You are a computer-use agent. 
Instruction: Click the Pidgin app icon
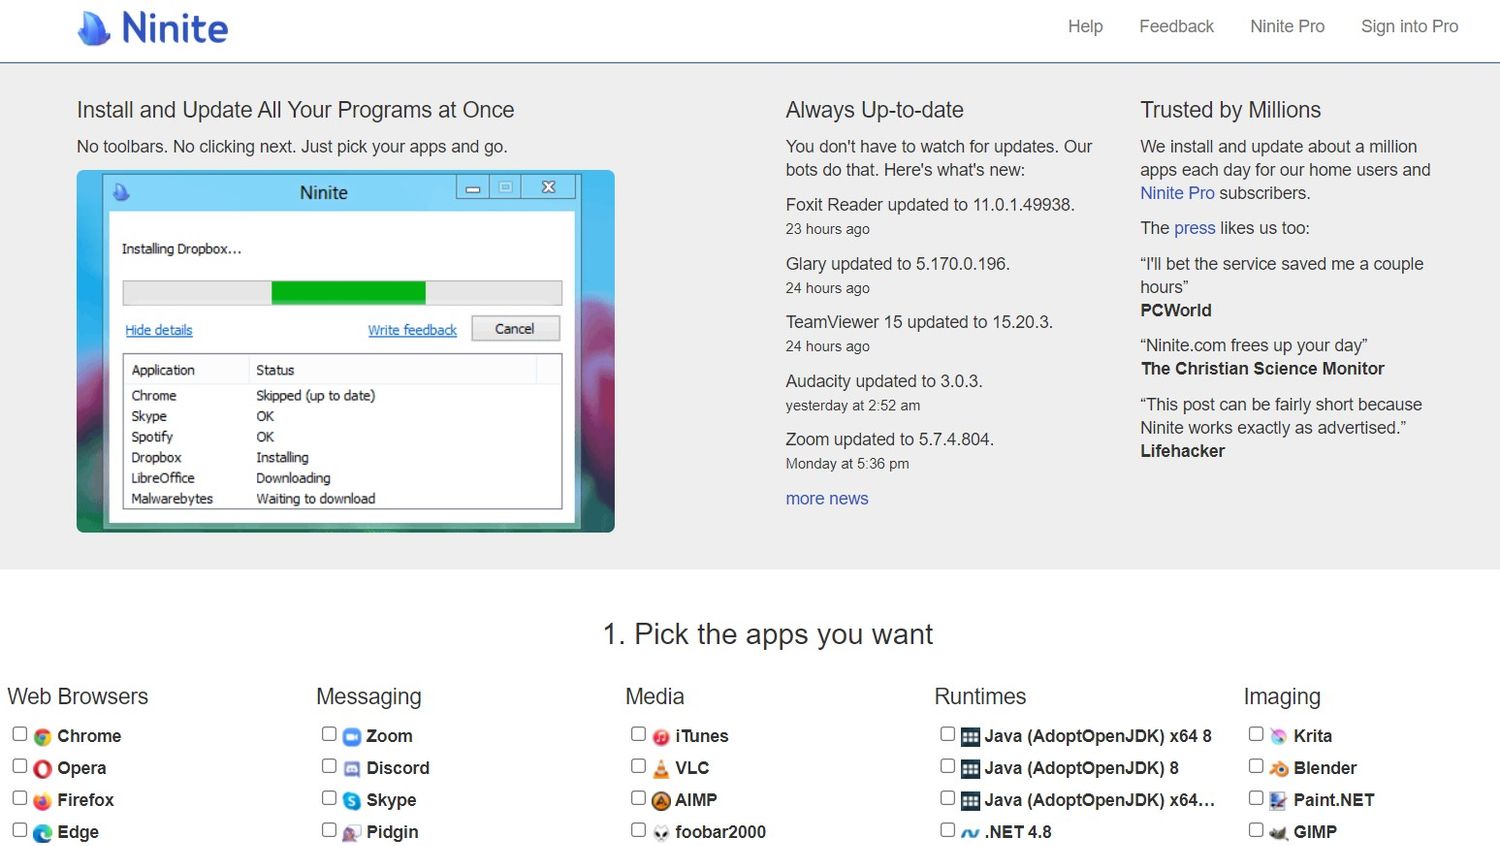click(x=351, y=833)
